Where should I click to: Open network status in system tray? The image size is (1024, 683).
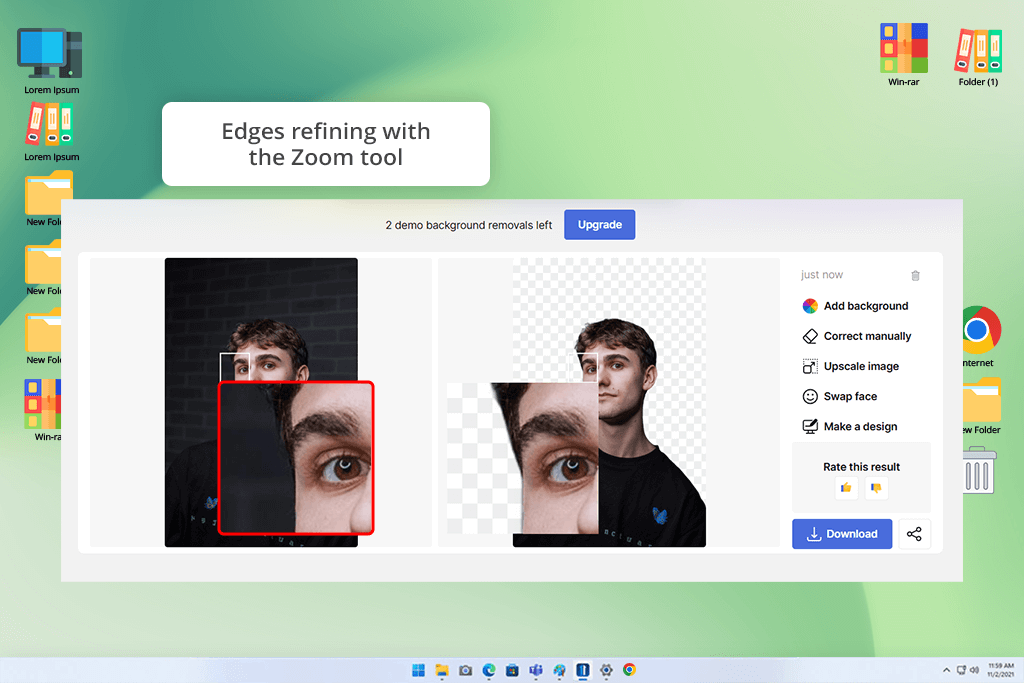tap(961, 670)
